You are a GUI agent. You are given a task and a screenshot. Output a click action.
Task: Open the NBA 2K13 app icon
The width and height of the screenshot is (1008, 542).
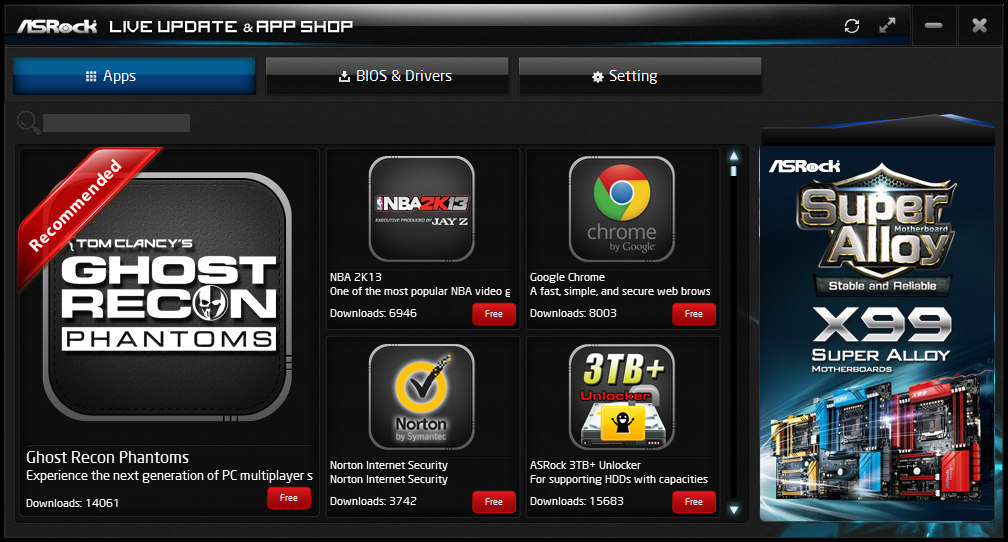click(422, 209)
